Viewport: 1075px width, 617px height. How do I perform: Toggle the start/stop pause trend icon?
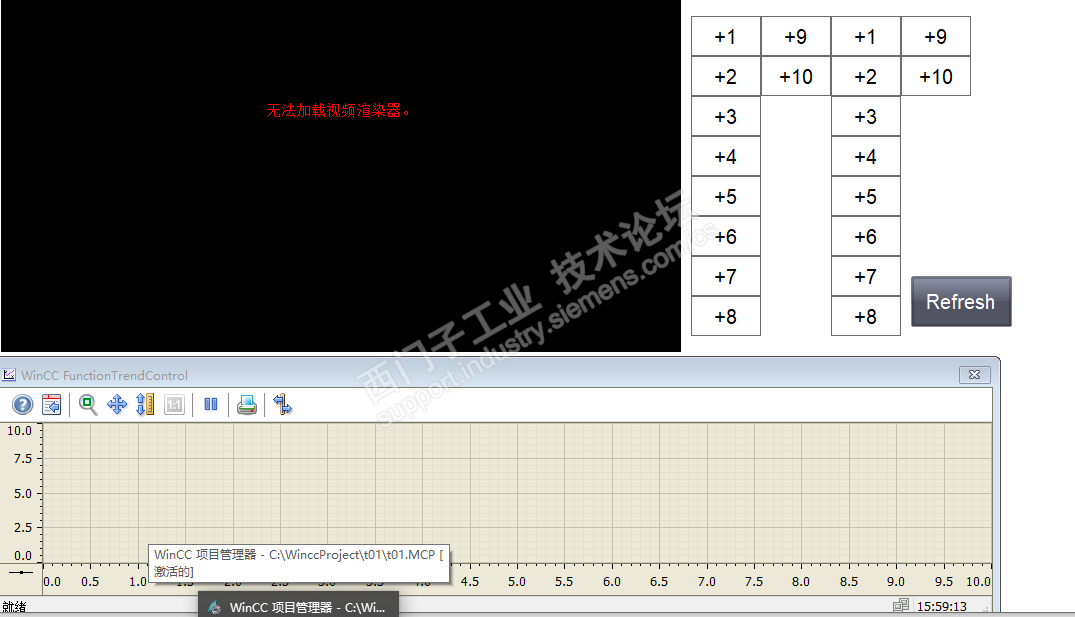(x=211, y=404)
